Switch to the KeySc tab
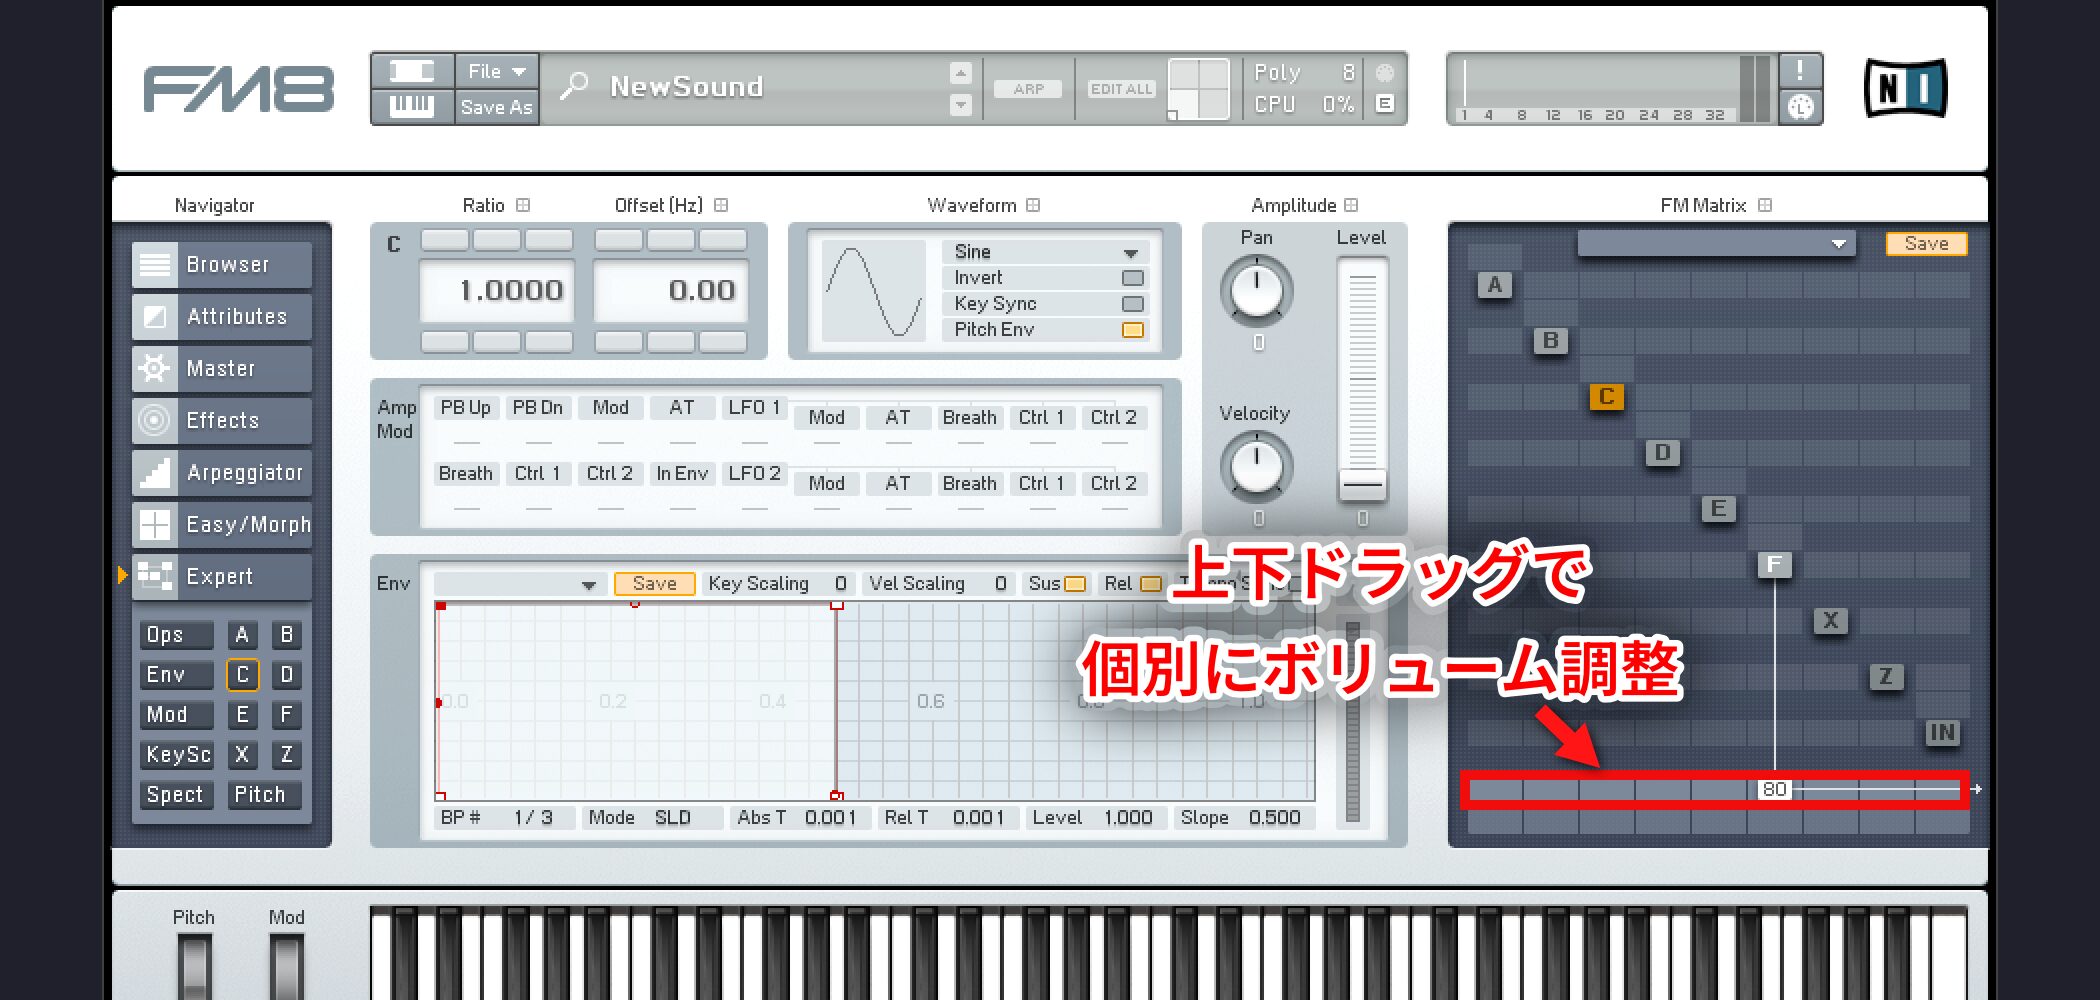The width and height of the screenshot is (2100, 1000). point(177,755)
